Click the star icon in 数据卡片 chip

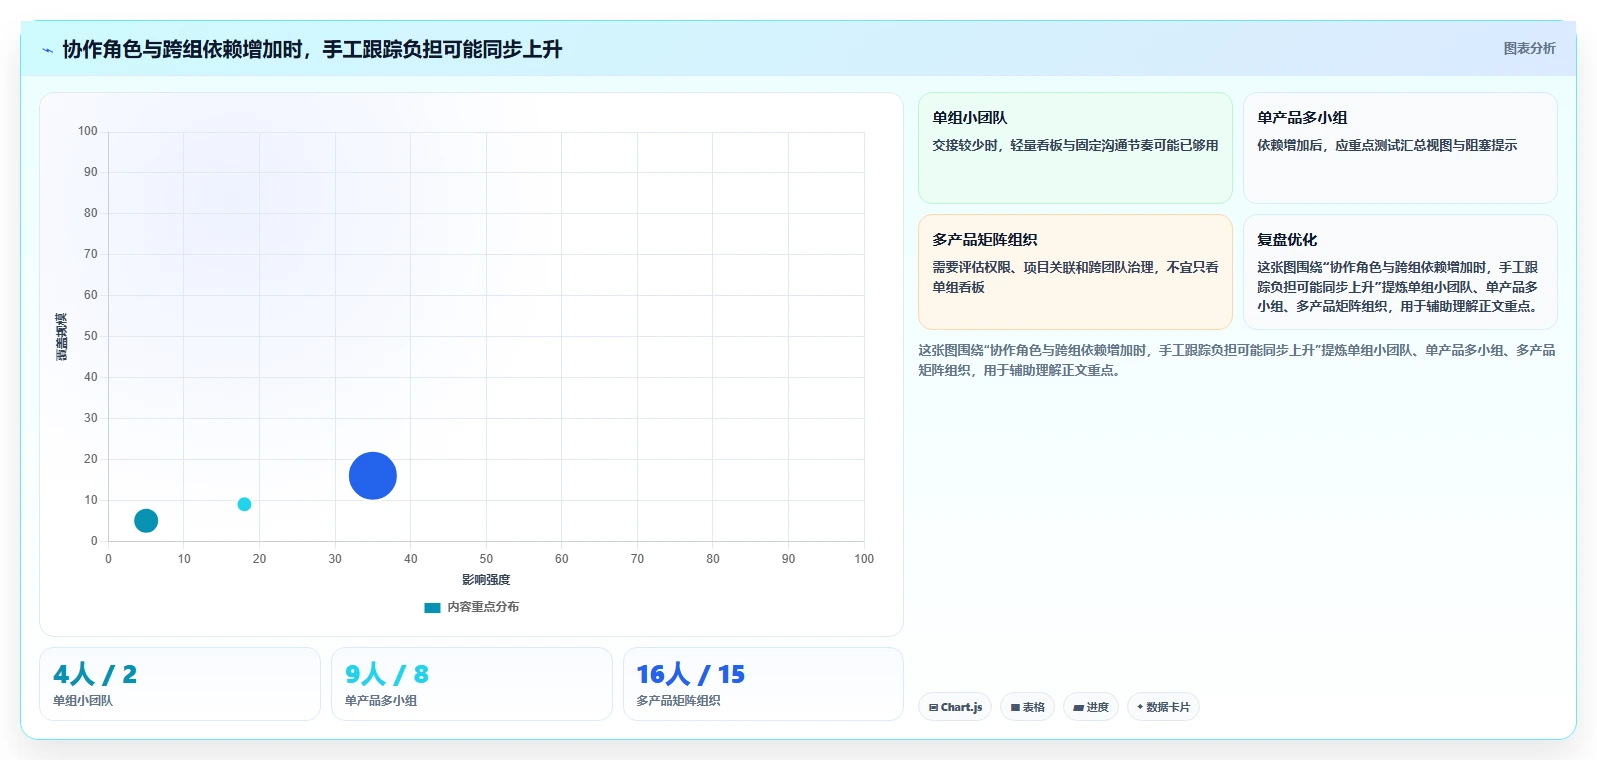pos(1140,707)
